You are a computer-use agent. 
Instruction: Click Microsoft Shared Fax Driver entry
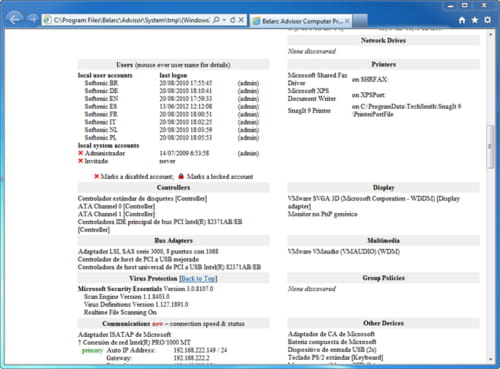click(317, 79)
